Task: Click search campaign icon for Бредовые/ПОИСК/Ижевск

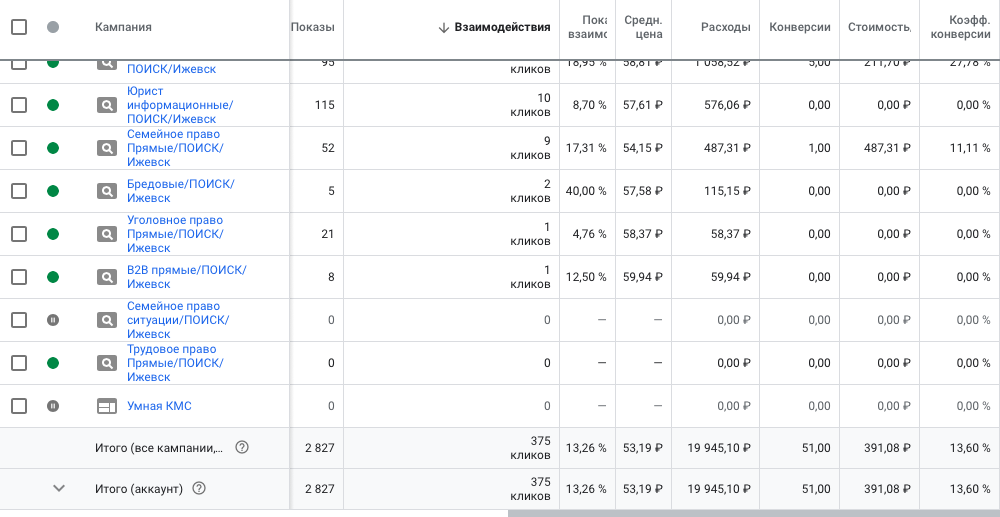Action: pyautogui.click(x=107, y=191)
